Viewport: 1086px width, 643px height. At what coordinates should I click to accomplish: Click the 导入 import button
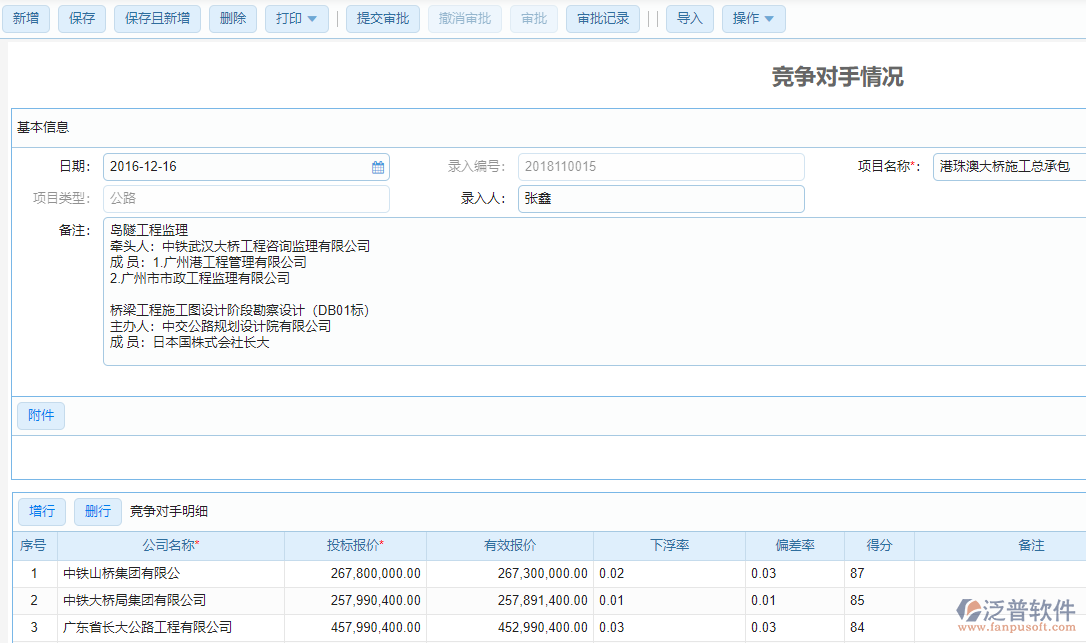point(690,19)
